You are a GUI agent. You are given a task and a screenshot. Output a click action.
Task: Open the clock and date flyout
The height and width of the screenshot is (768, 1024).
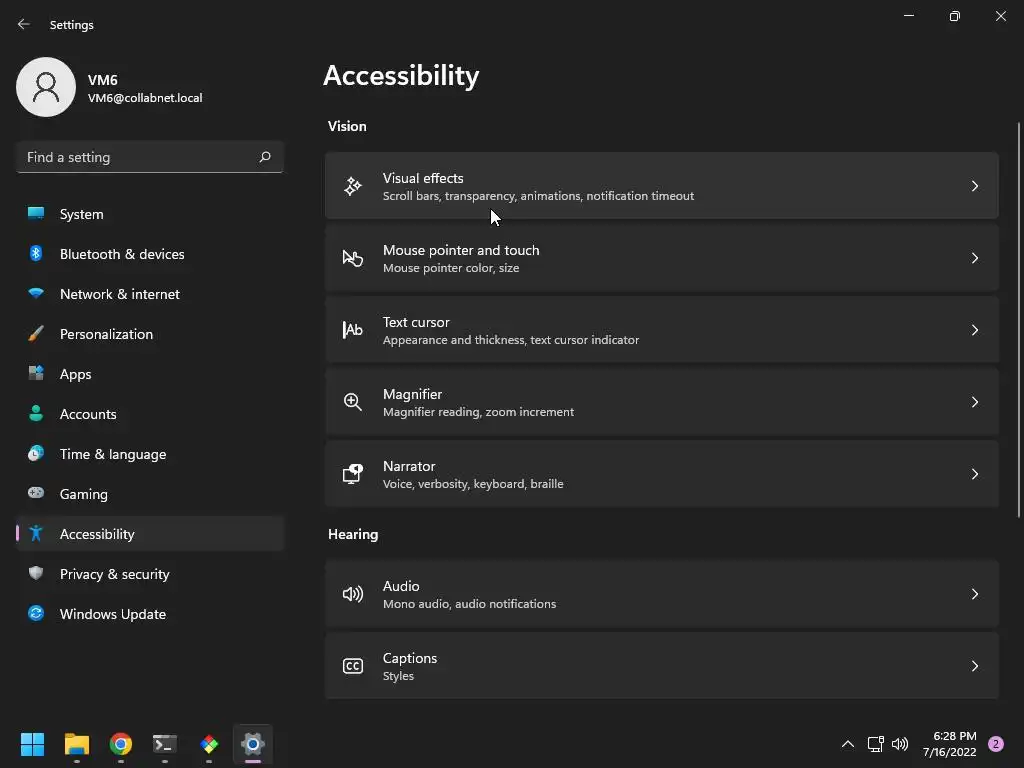(949, 744)
